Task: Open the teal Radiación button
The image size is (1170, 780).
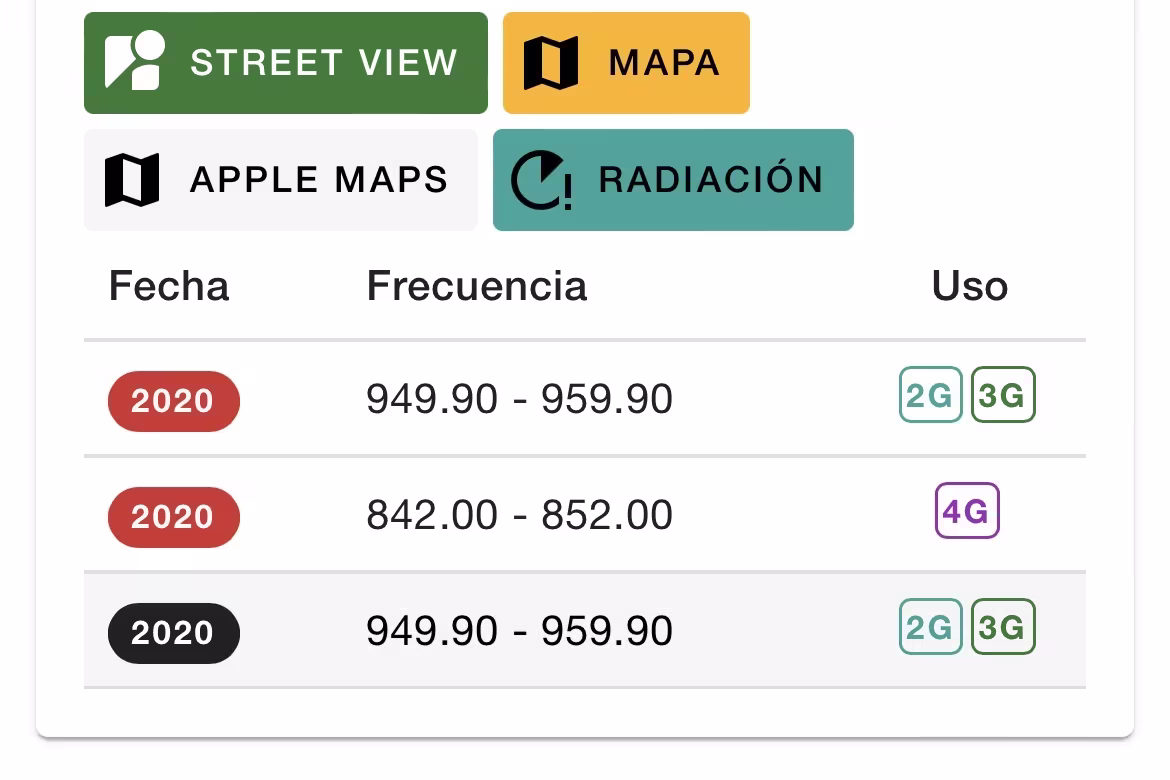Action: 673,180
